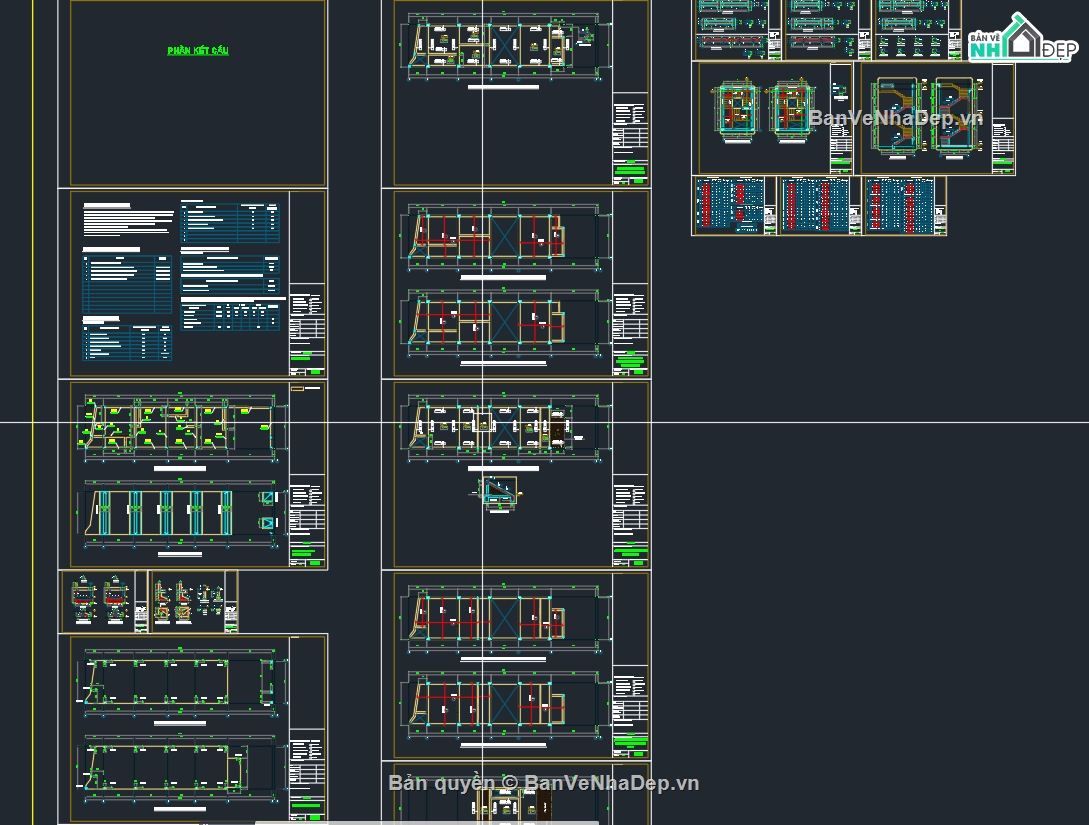
Task: Click the green title block stamp of top-center sheet
Action: pyautogui.click(x=631, y=169)
